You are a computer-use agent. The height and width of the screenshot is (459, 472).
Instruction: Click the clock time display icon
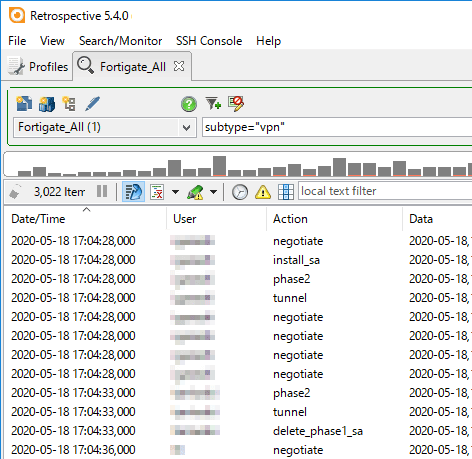click(x=240, y=192)
